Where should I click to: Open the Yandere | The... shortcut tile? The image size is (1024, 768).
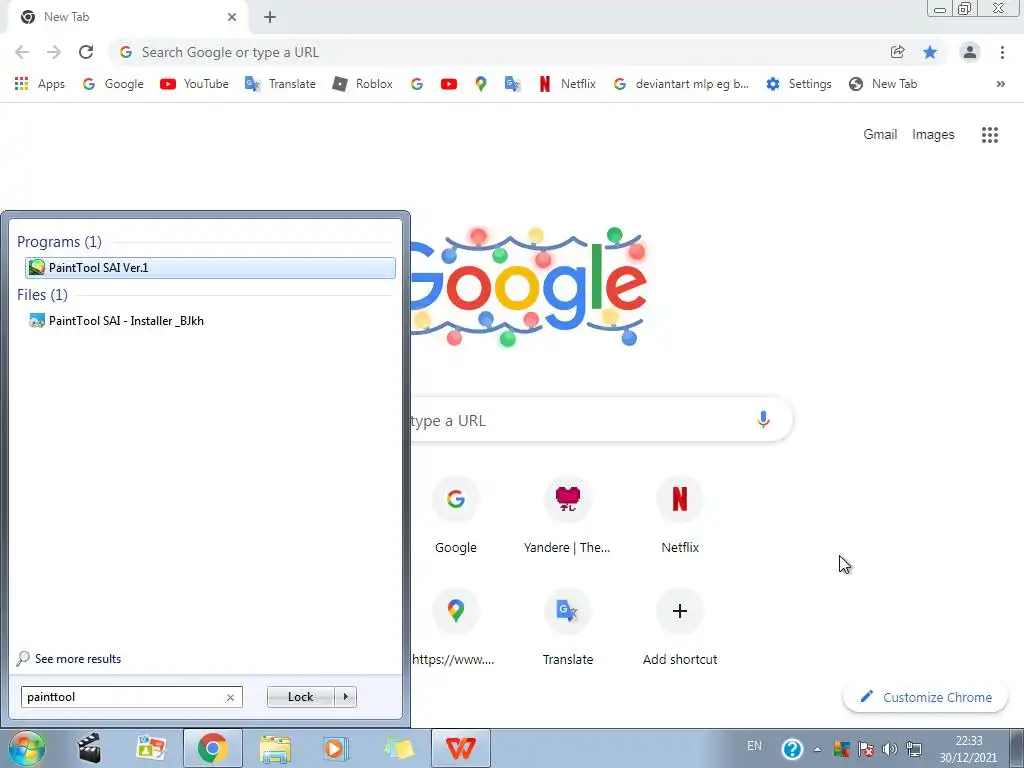[x=568, y=516]
